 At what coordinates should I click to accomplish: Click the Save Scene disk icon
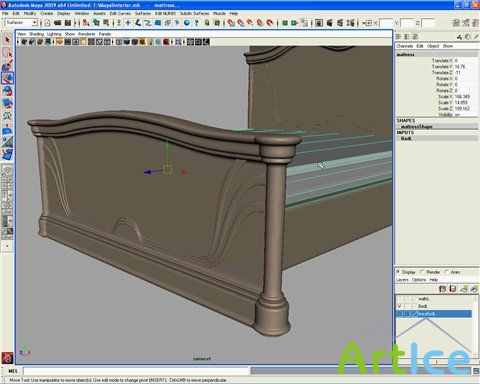(x=68, y=23)
